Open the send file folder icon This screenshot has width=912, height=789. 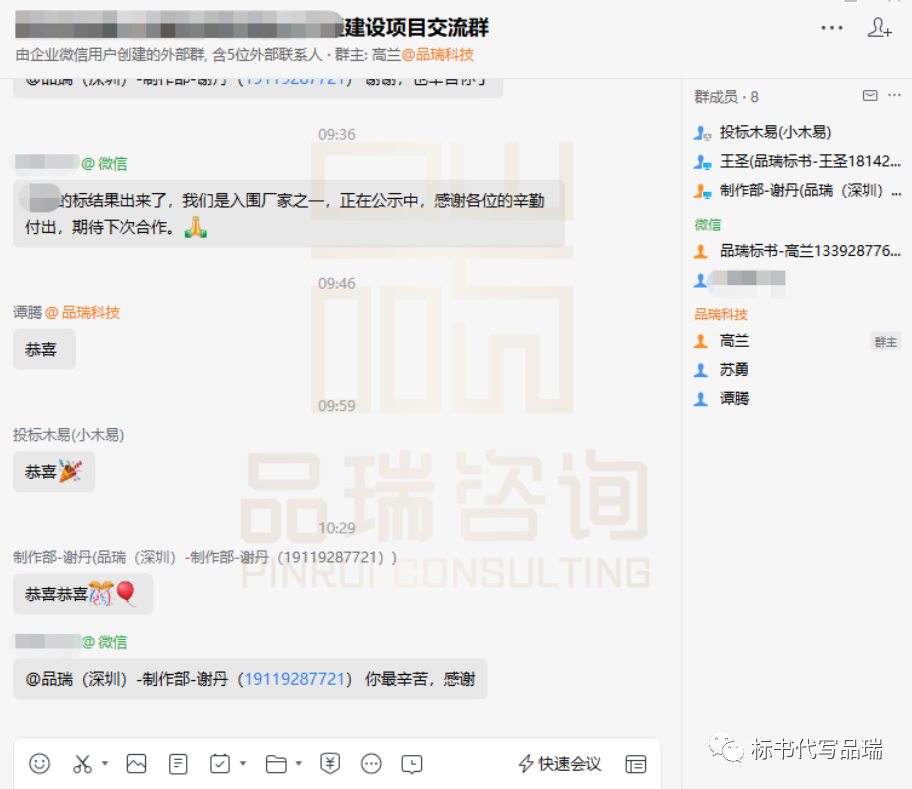click(276, 763)
